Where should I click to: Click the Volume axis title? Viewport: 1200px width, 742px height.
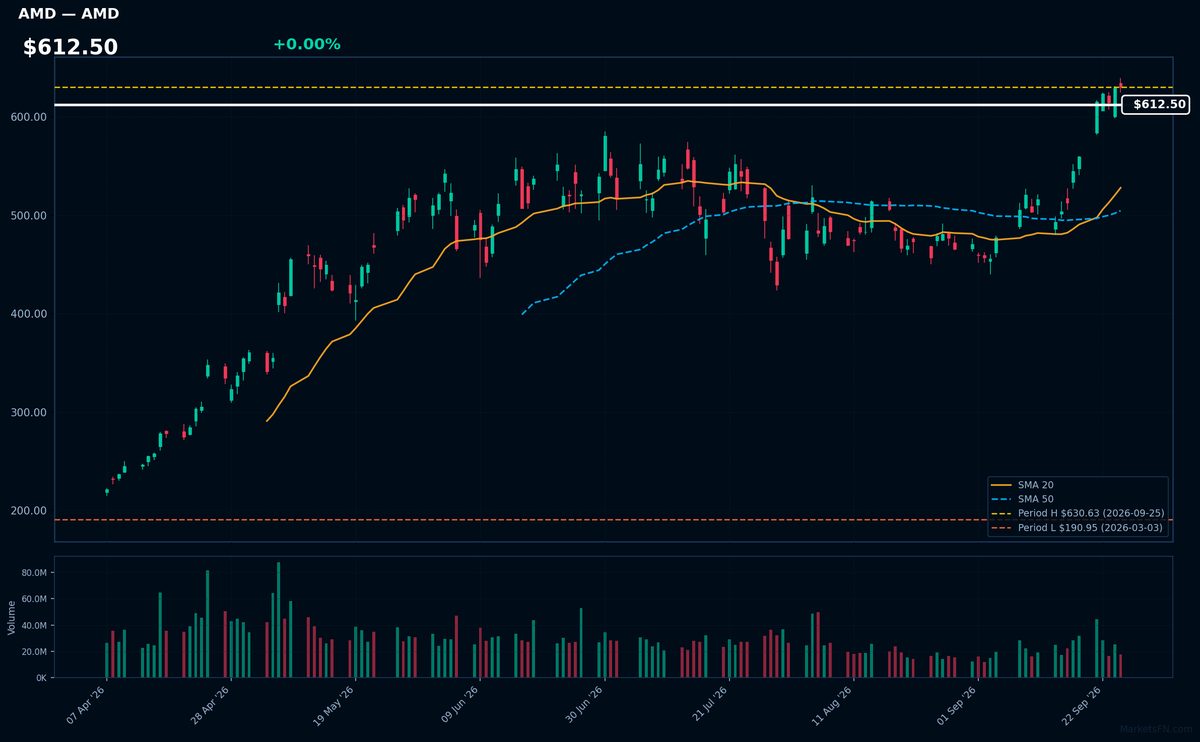point(11,617)
